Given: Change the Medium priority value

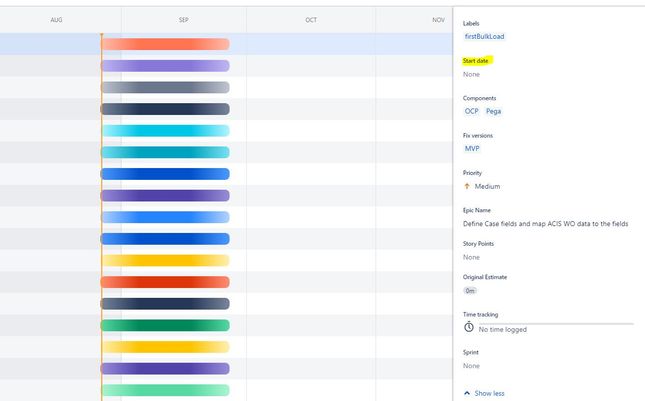Looking at the screenshot, I should point(487,186).
